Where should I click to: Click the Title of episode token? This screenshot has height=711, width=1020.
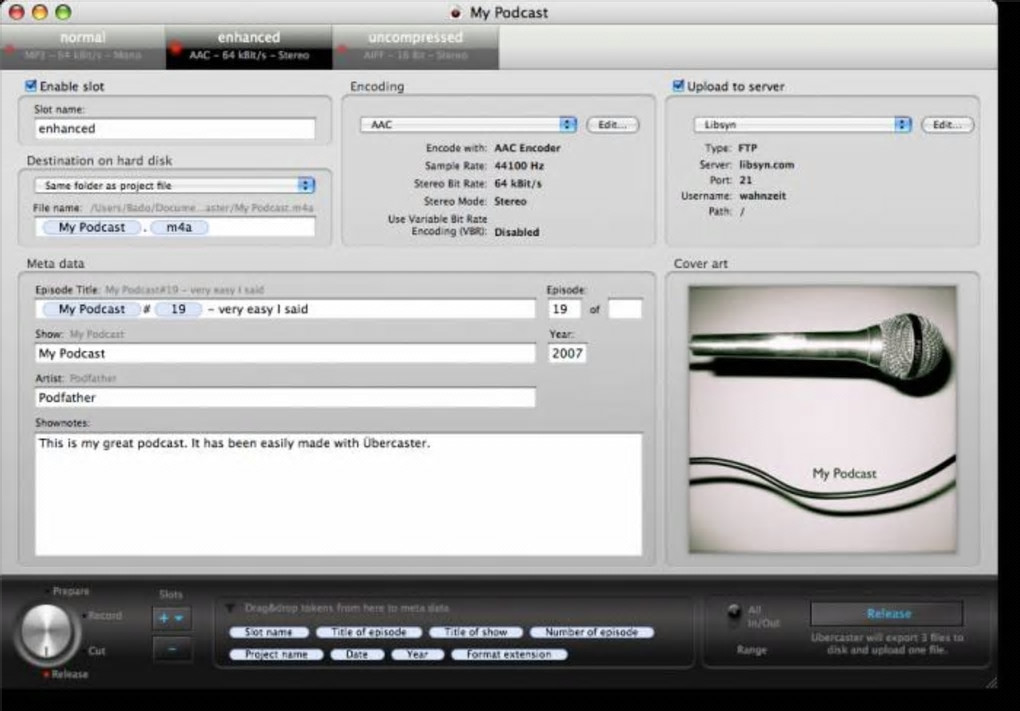point(368,632)
